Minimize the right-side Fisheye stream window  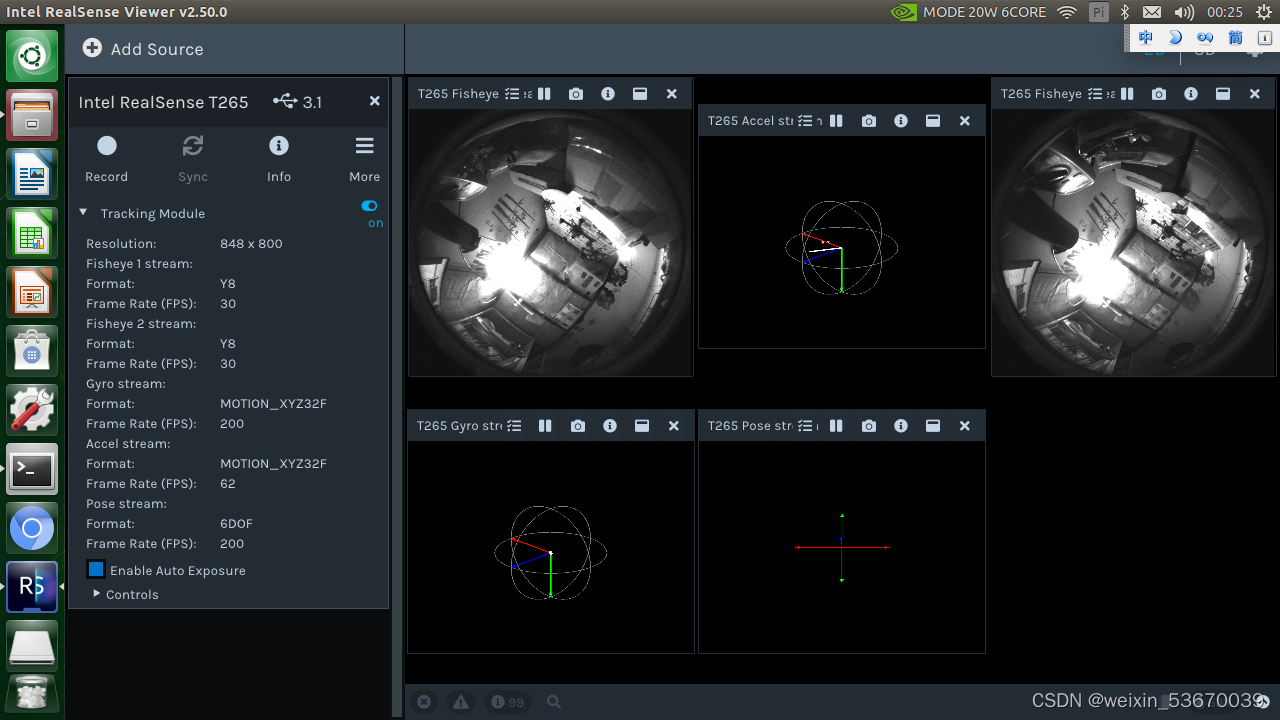tap(1223, 93)
